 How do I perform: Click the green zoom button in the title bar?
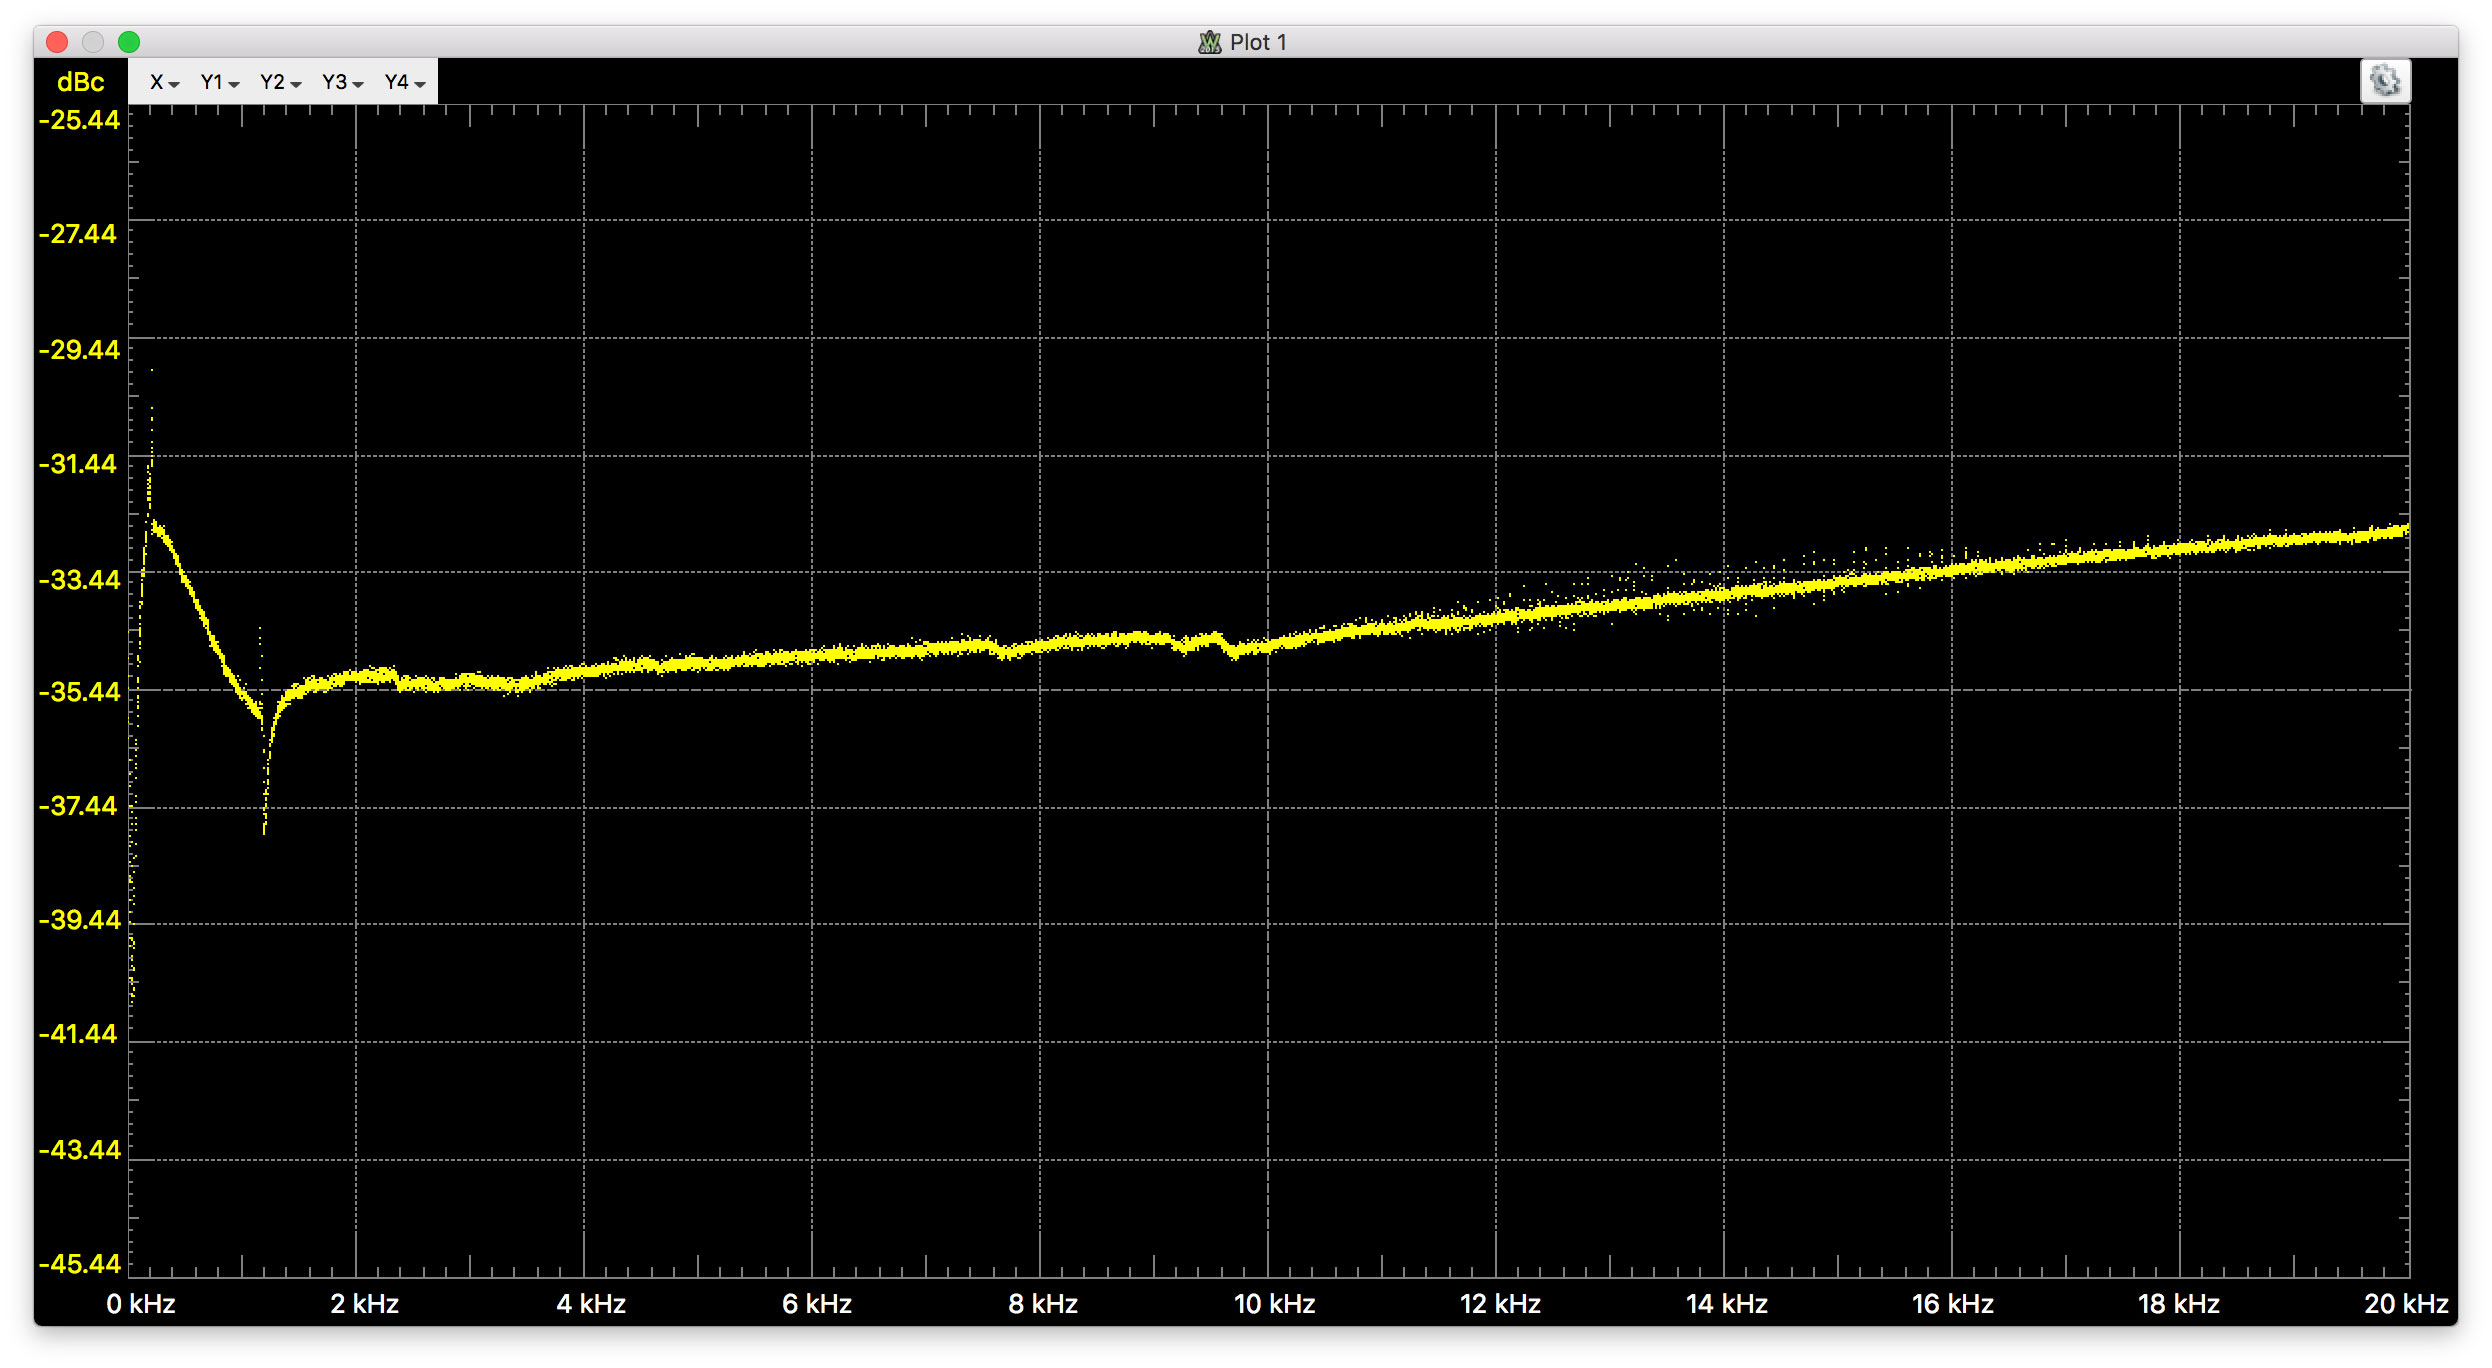pos(130,42)
